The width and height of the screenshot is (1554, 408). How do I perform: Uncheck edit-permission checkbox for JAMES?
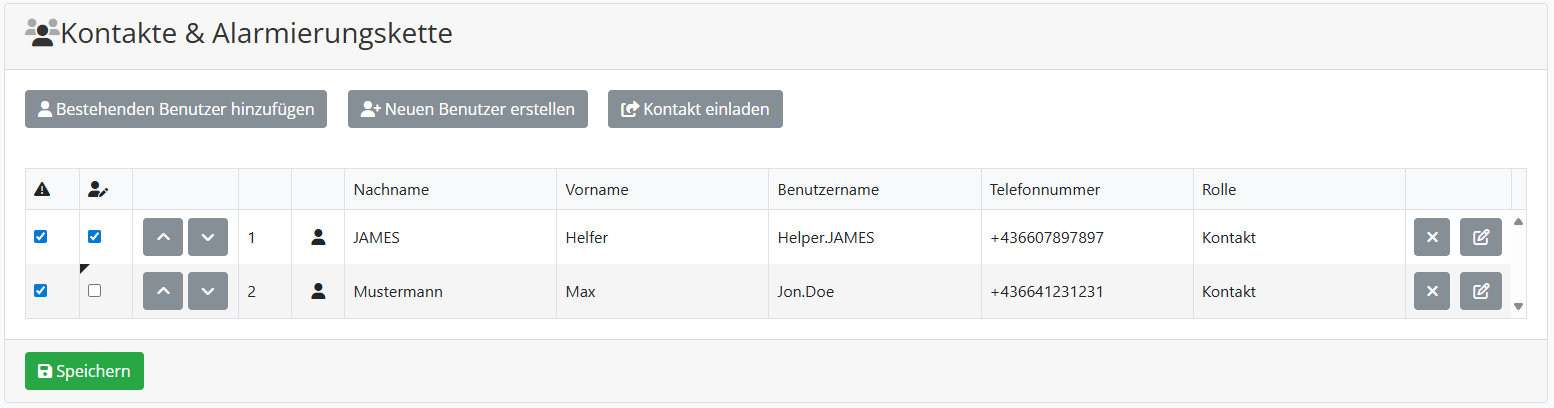point(95,237)
